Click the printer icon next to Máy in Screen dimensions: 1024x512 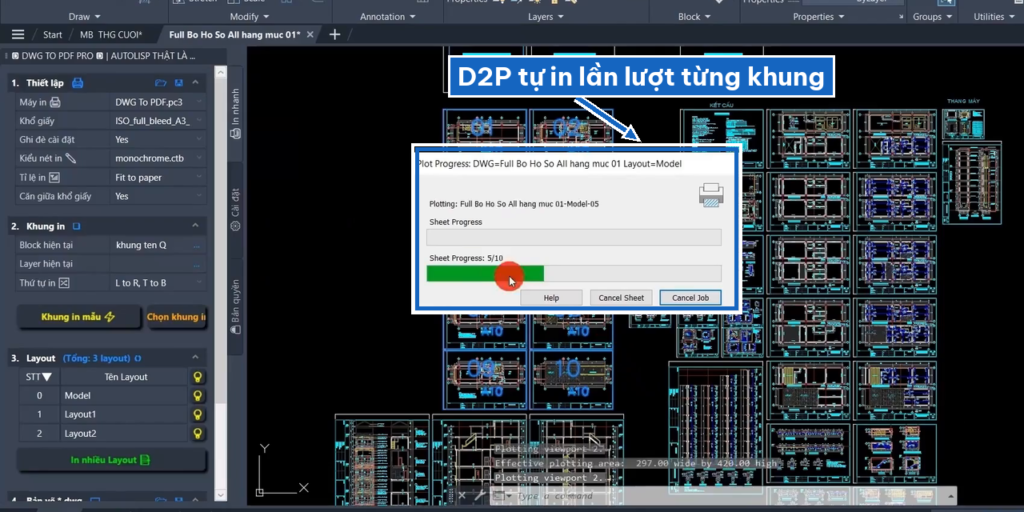click(x=56, y=102)
